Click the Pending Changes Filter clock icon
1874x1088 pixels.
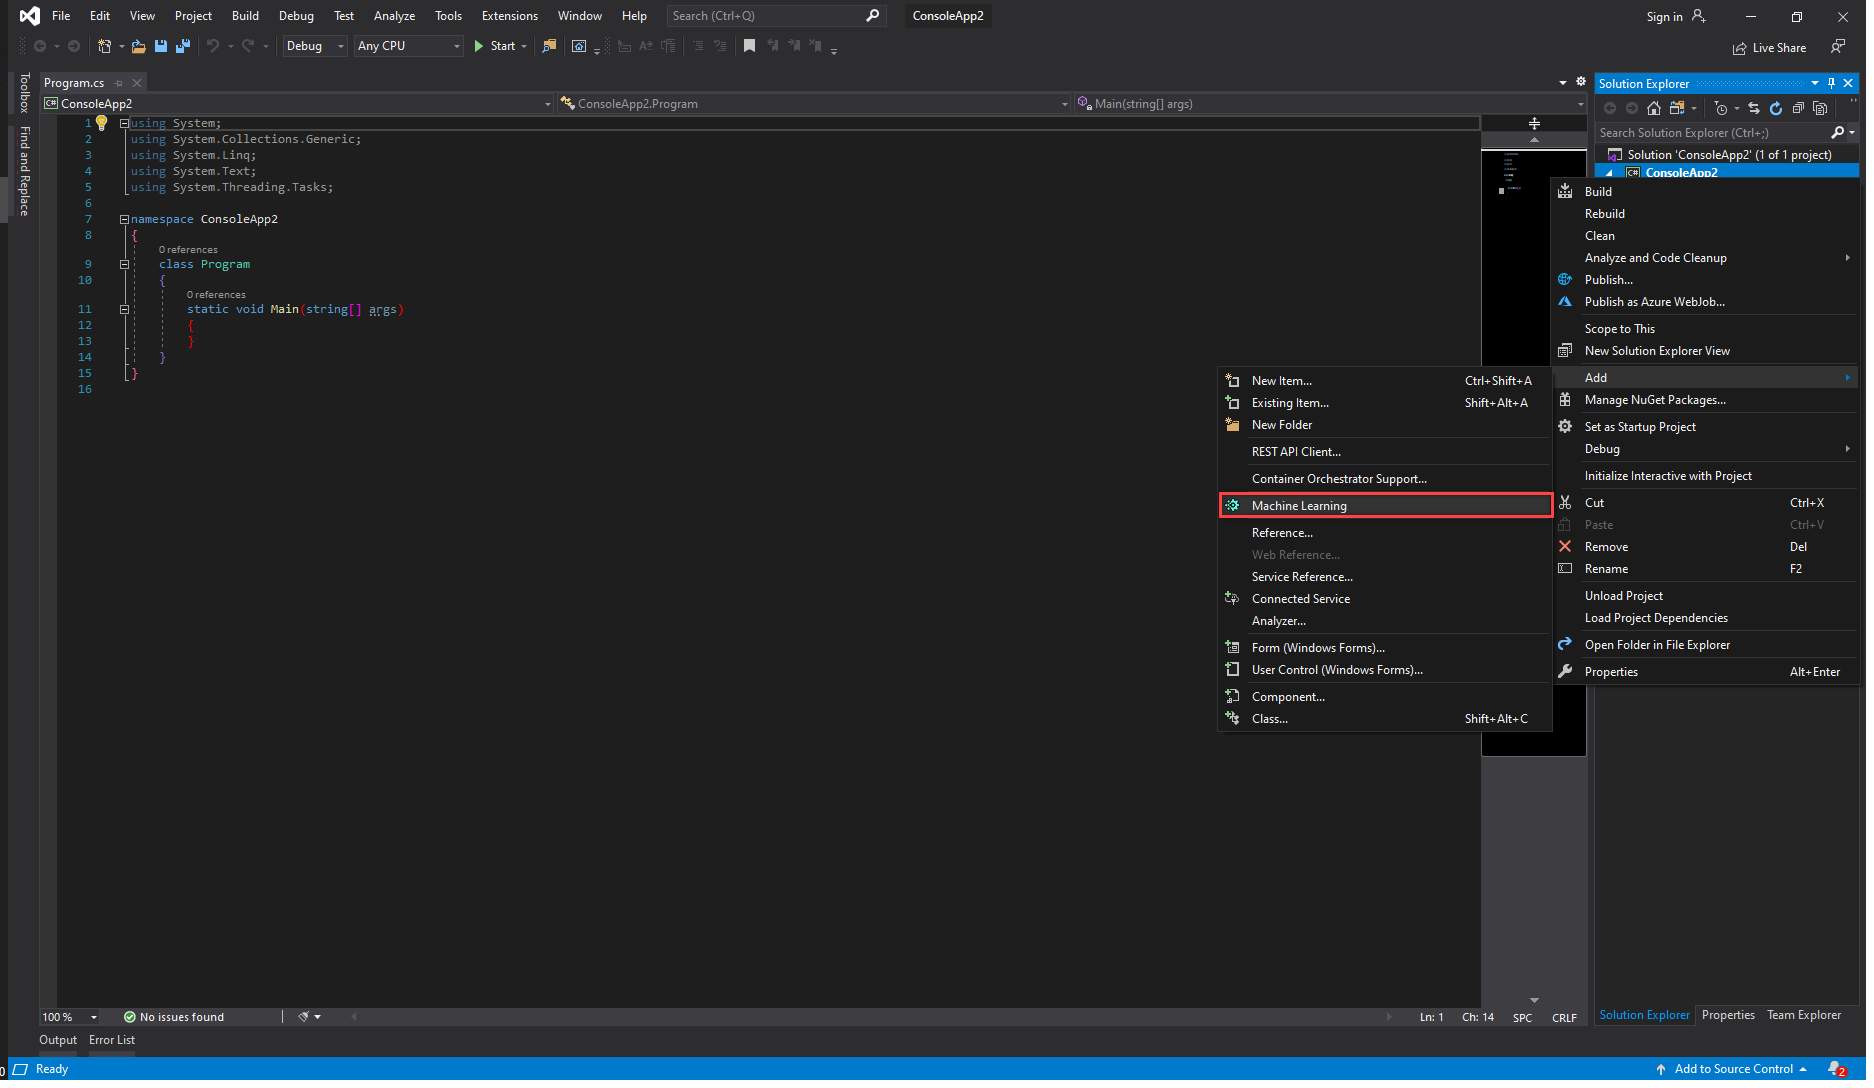1720,108
